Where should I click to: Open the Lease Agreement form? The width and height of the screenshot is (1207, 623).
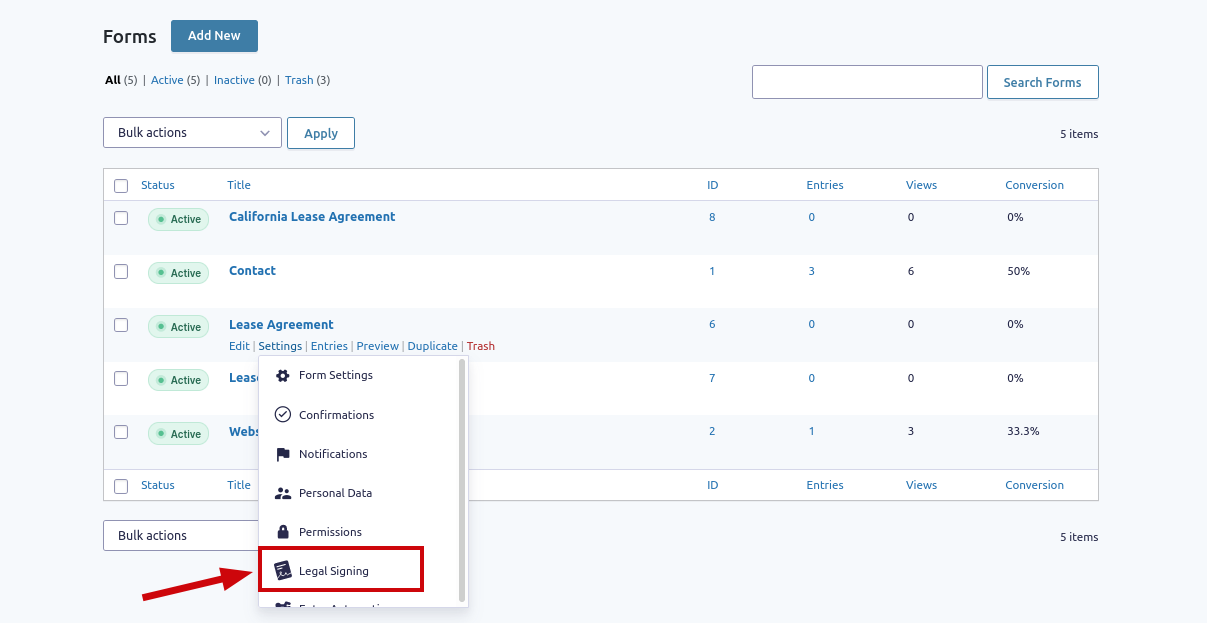[x=281, y=324]
